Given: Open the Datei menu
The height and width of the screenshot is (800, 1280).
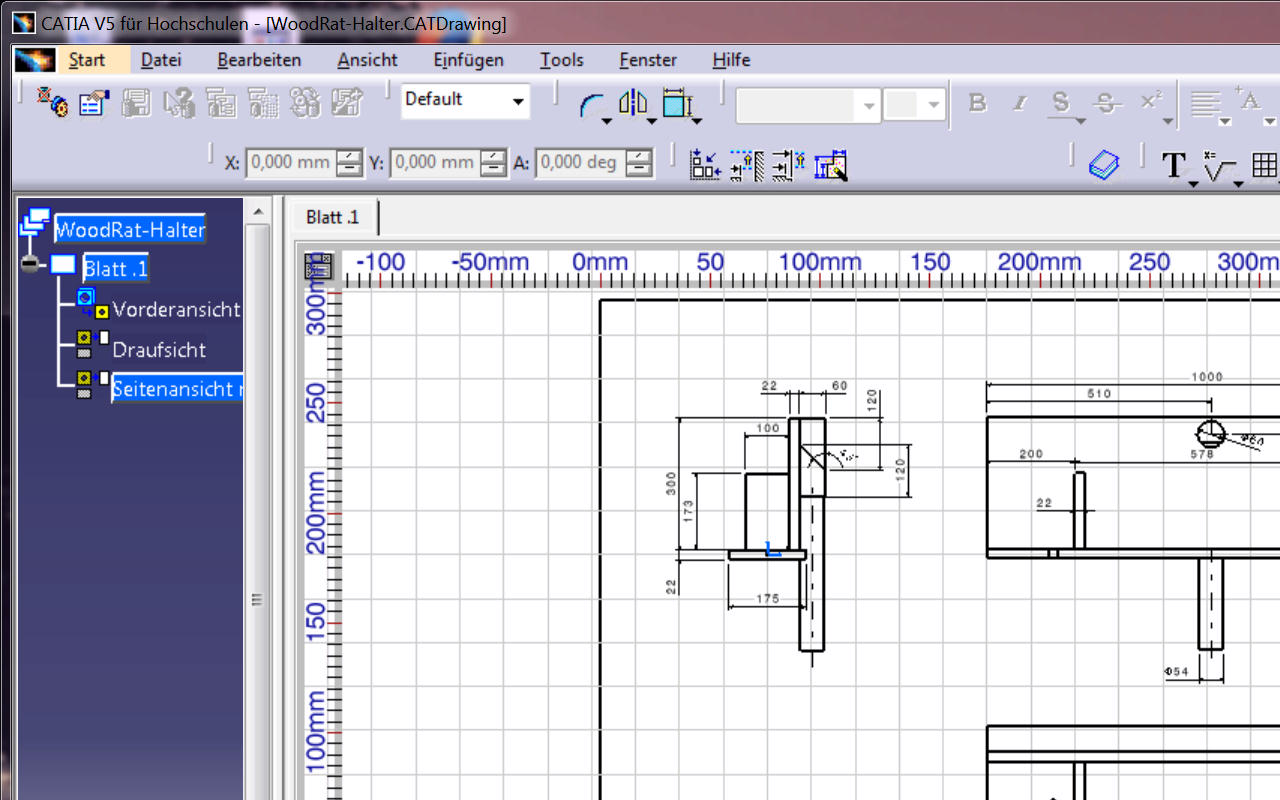Looking at the screenshot, I should point(161,60).
